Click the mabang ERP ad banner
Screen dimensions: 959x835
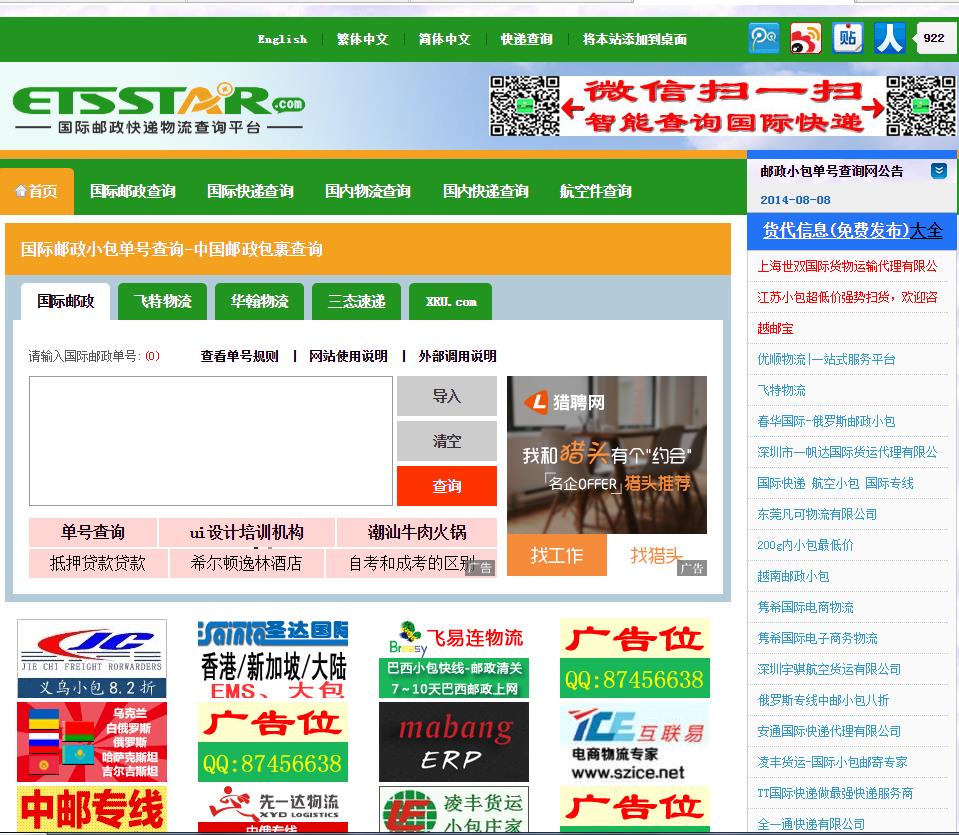tap(454, 742)
